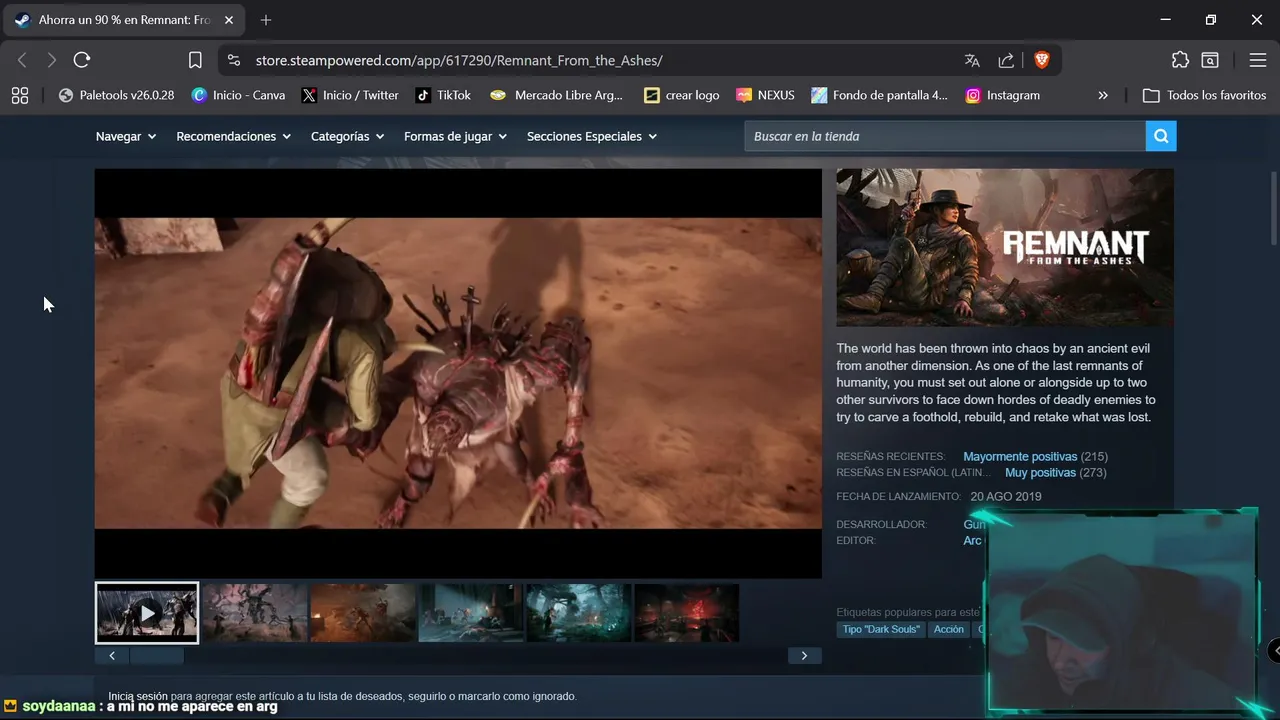Select the fourth screenshot thumbnail

(x=471, y=613)
